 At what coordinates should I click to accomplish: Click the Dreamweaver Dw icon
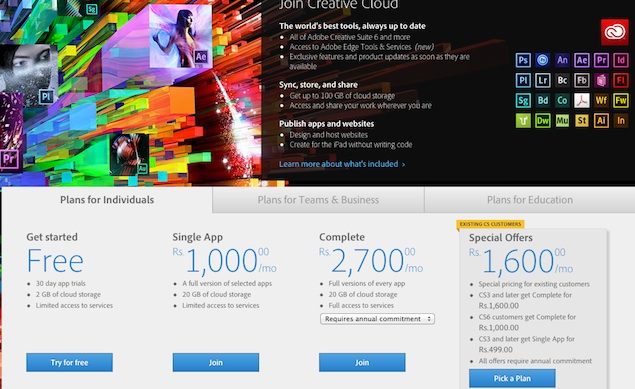point(542,120)
